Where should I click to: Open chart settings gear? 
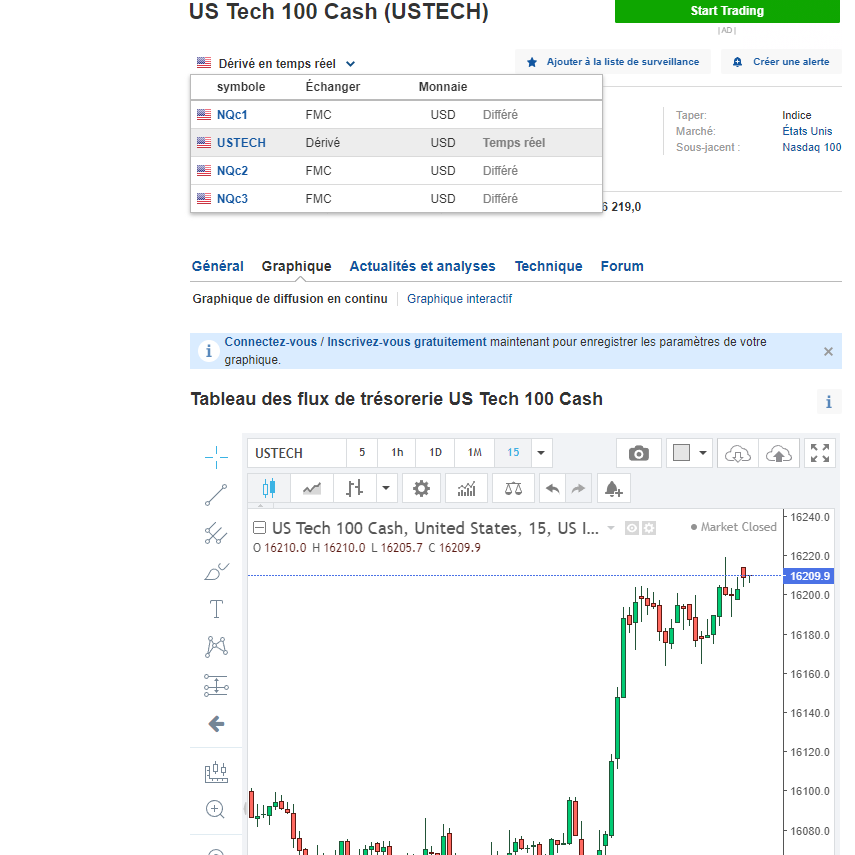point(421,488)
